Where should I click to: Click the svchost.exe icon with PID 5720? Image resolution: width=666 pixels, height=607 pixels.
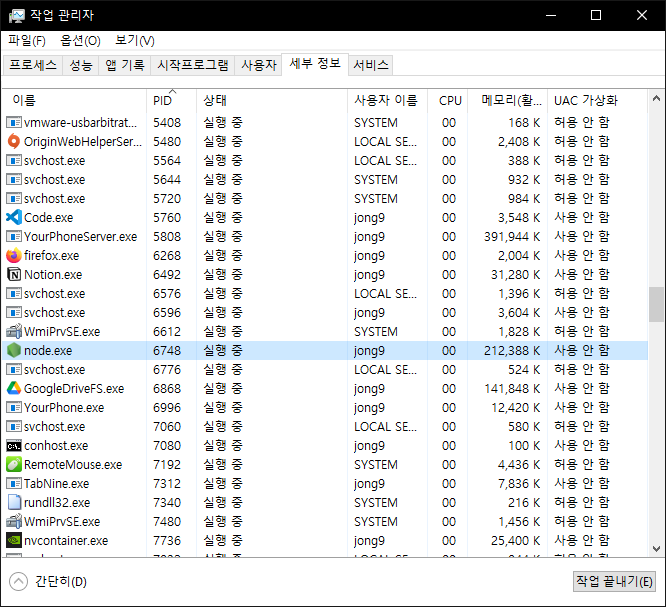[14, 199]
